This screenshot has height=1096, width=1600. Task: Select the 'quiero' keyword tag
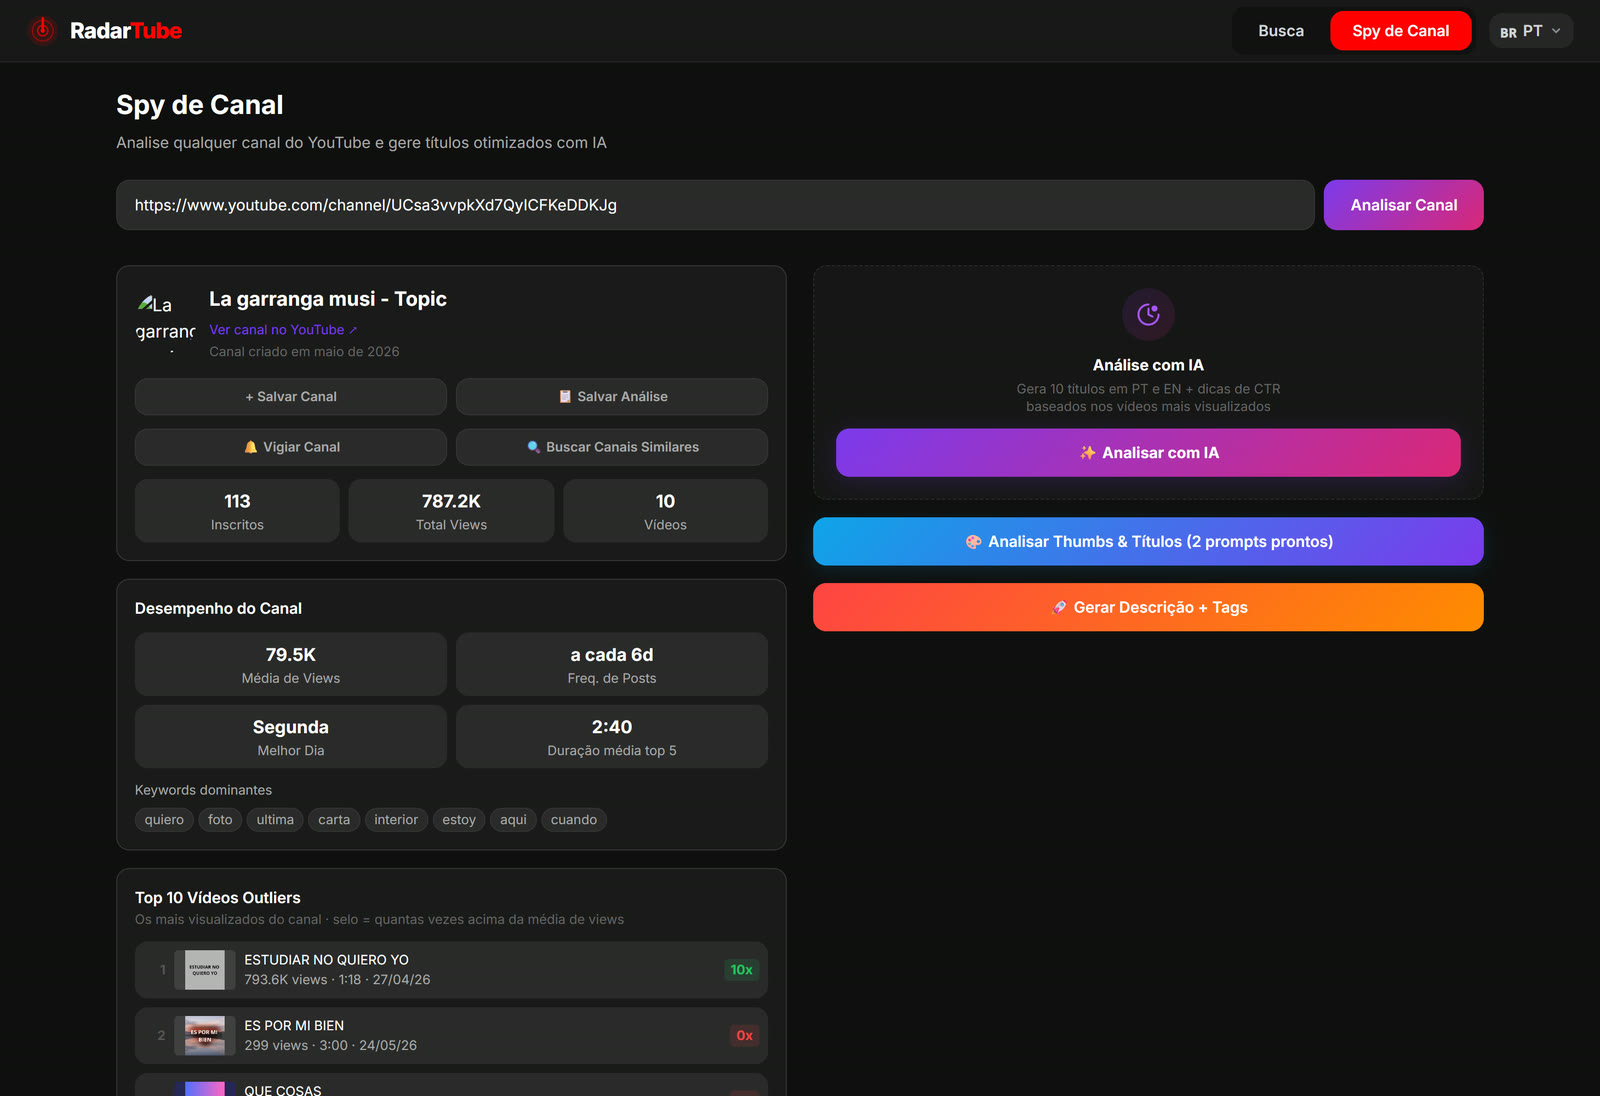point(164,820)
